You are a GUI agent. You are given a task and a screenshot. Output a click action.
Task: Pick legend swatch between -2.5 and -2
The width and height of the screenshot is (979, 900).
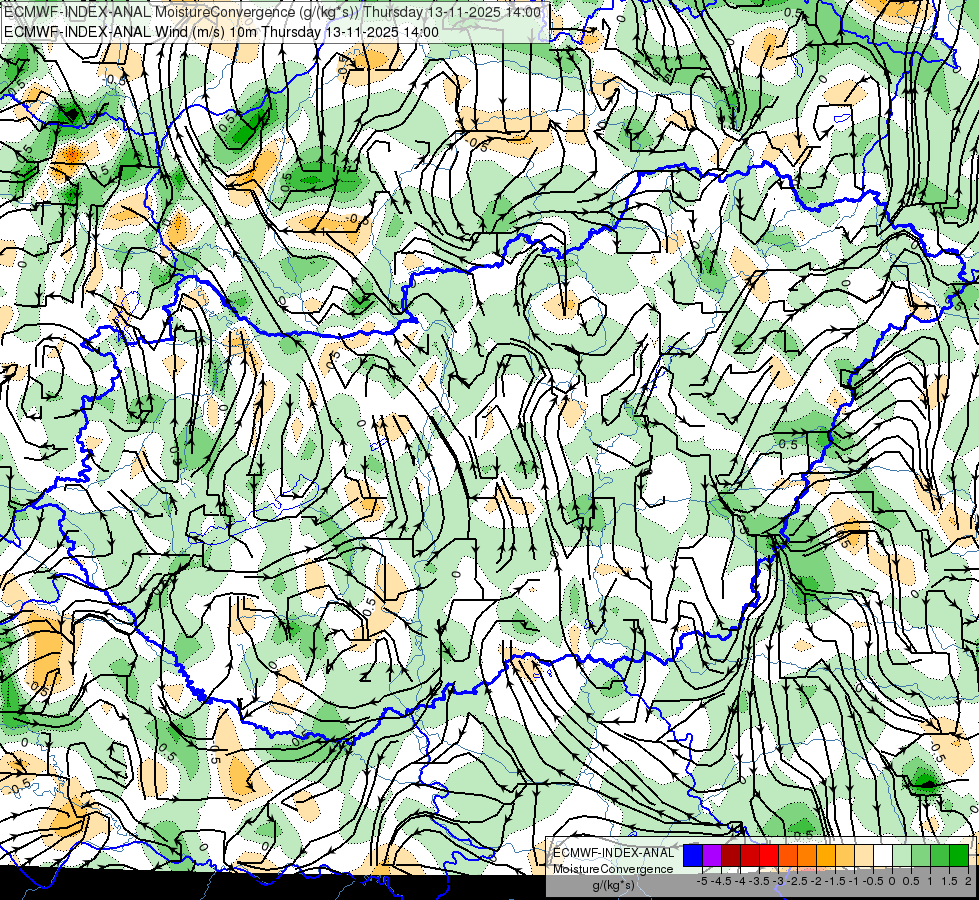point(807,856)
